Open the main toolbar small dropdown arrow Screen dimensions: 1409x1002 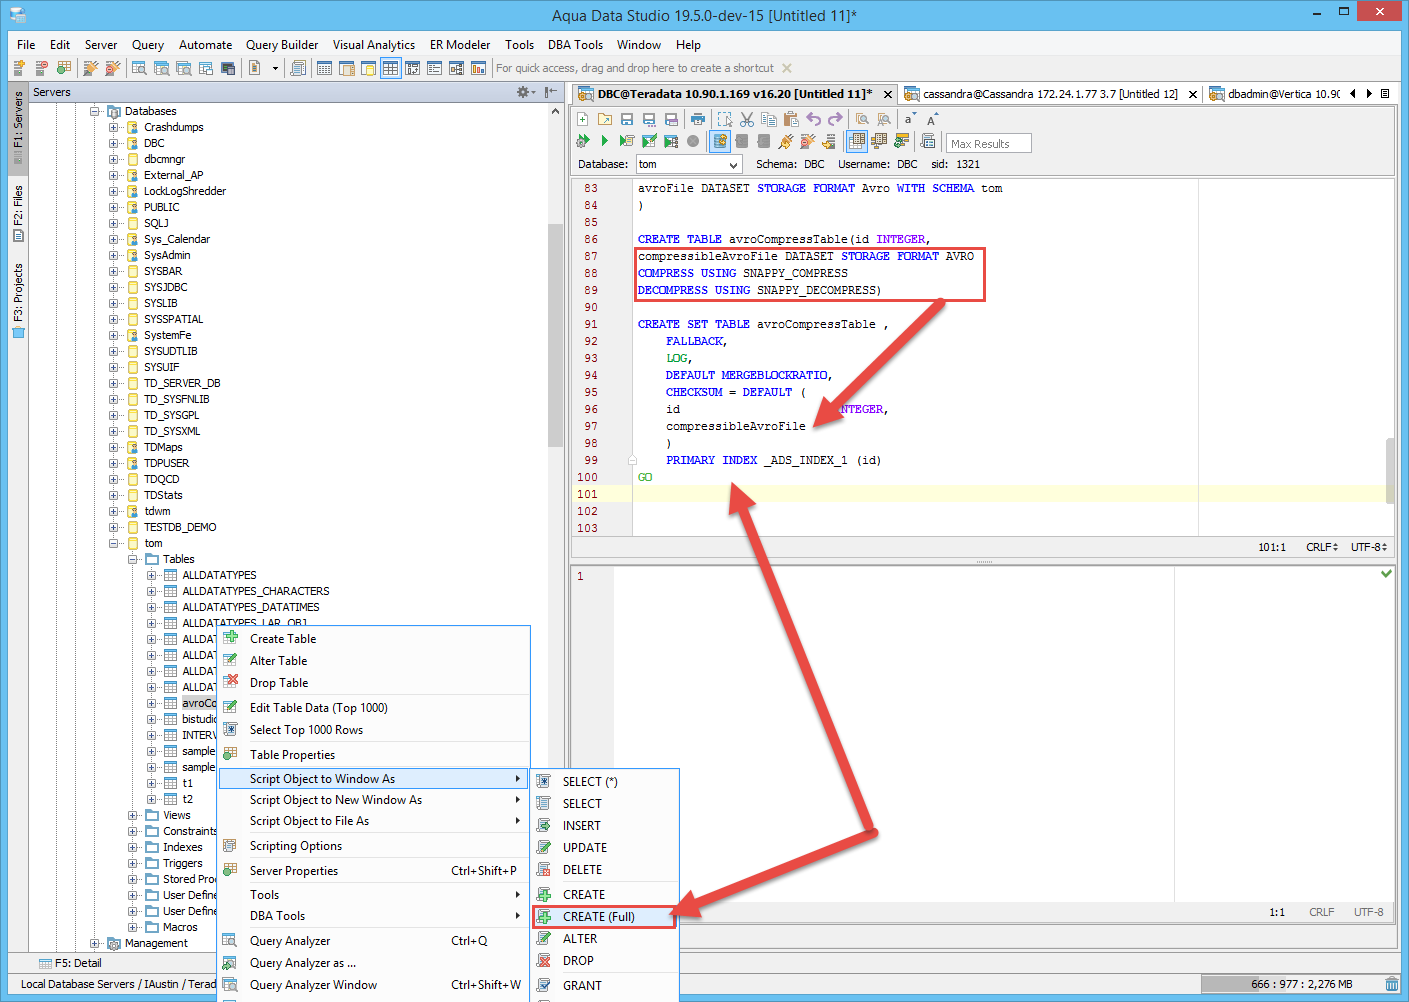point(275,68)
